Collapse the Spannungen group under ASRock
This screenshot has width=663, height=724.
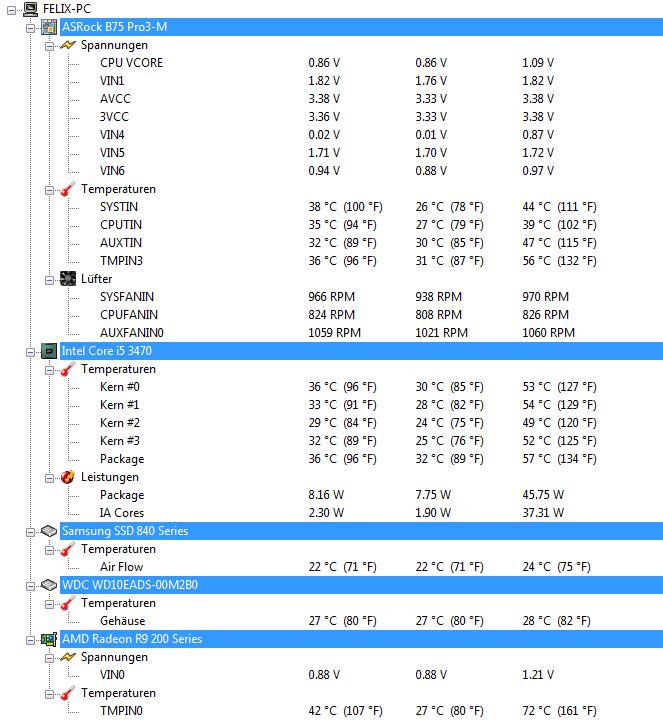click(49, 46)
